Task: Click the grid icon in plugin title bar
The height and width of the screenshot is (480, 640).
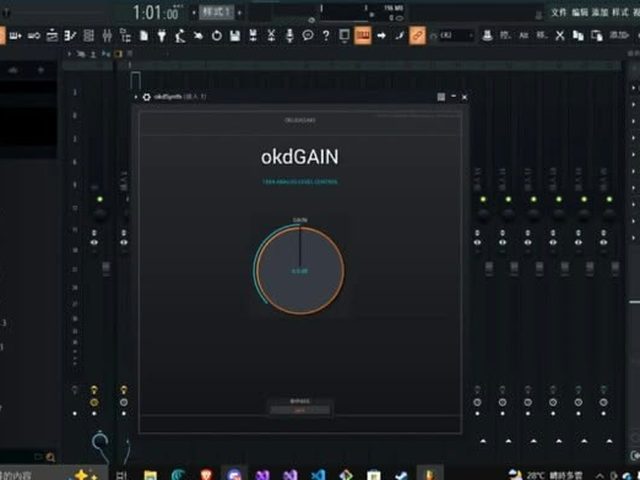Action: 441,97
